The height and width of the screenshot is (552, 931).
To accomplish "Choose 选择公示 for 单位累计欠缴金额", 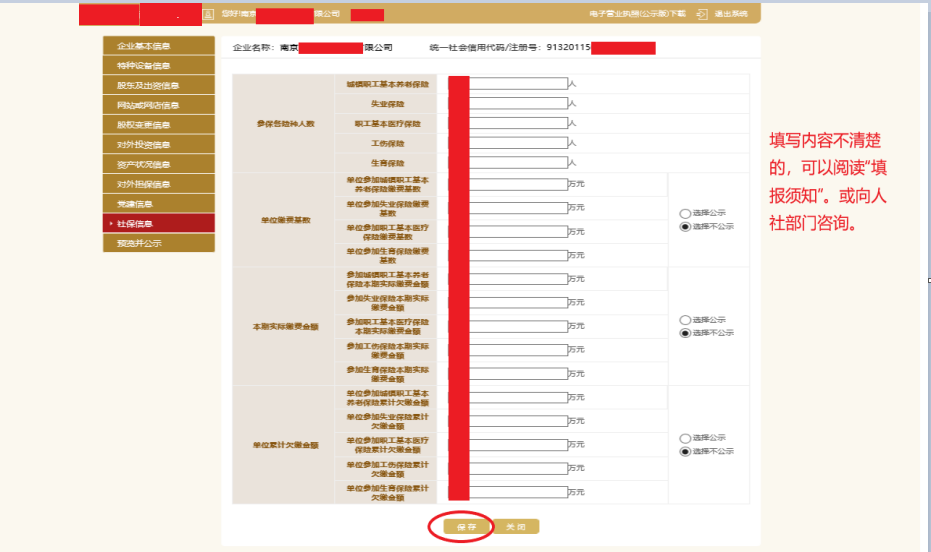I will (685, 438).
